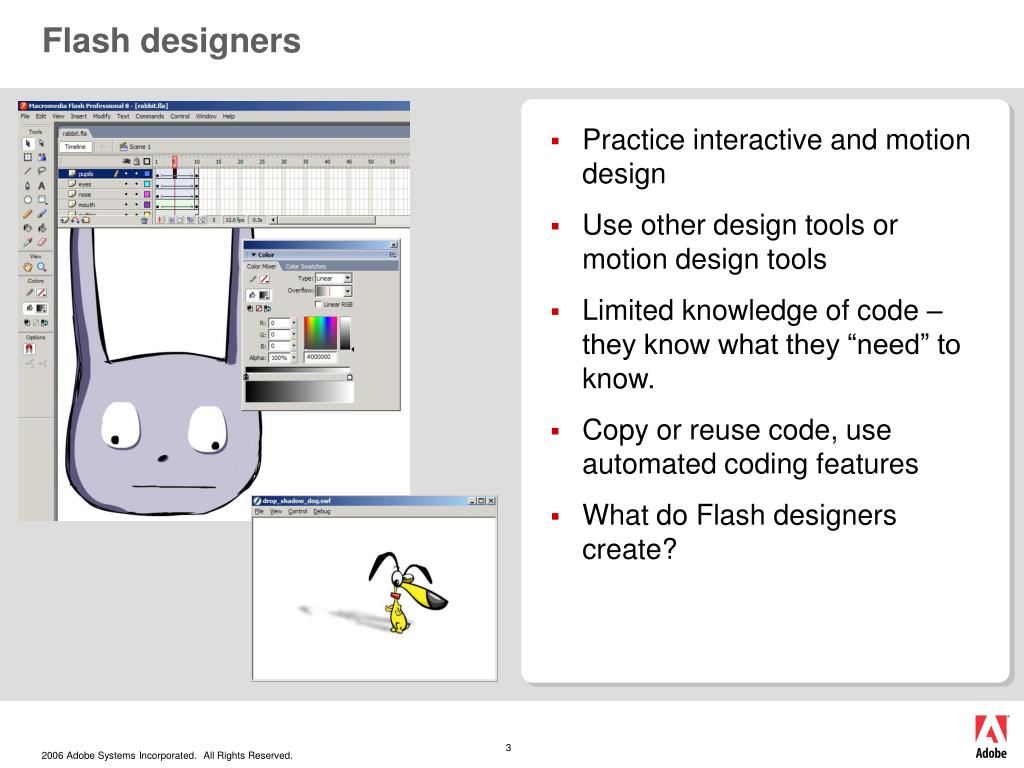Image resolution: width=1024 pixels, height=768 pixels.
Task: Open the Modify menu in Flash
Action: point(101,116)
